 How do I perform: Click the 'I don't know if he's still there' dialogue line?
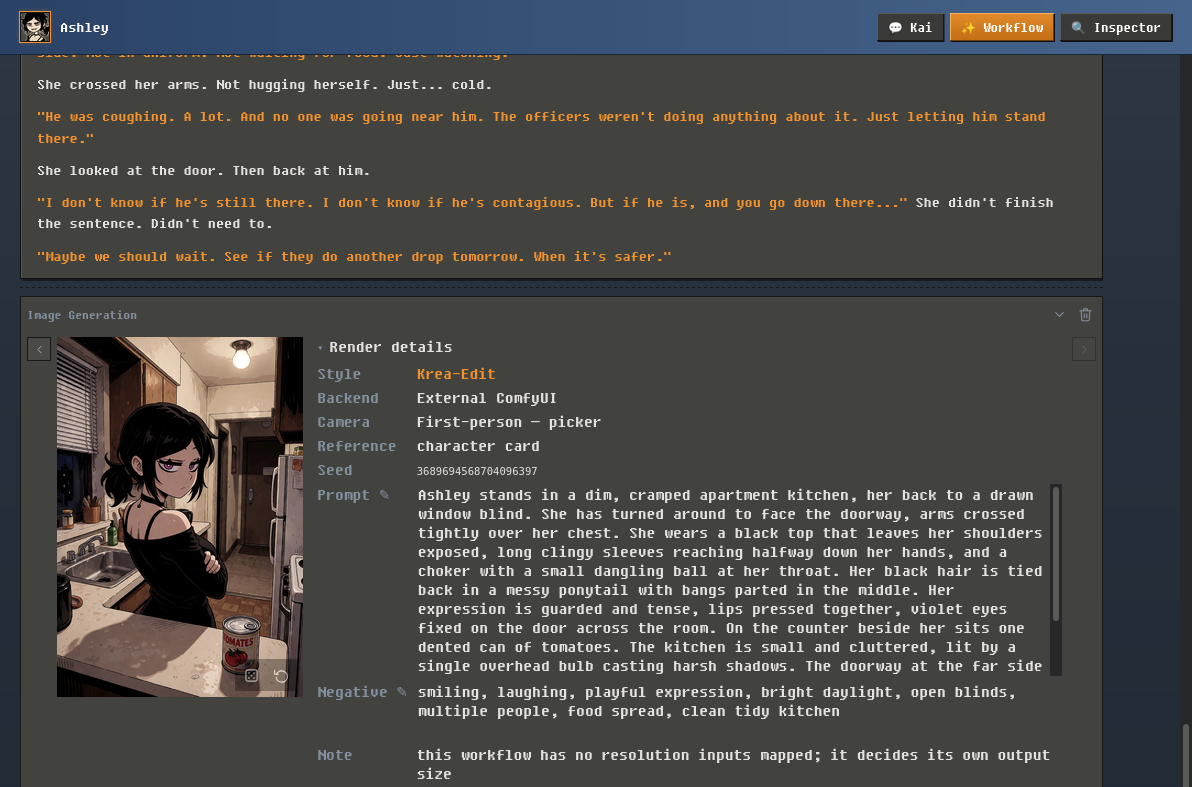[471, 203]
